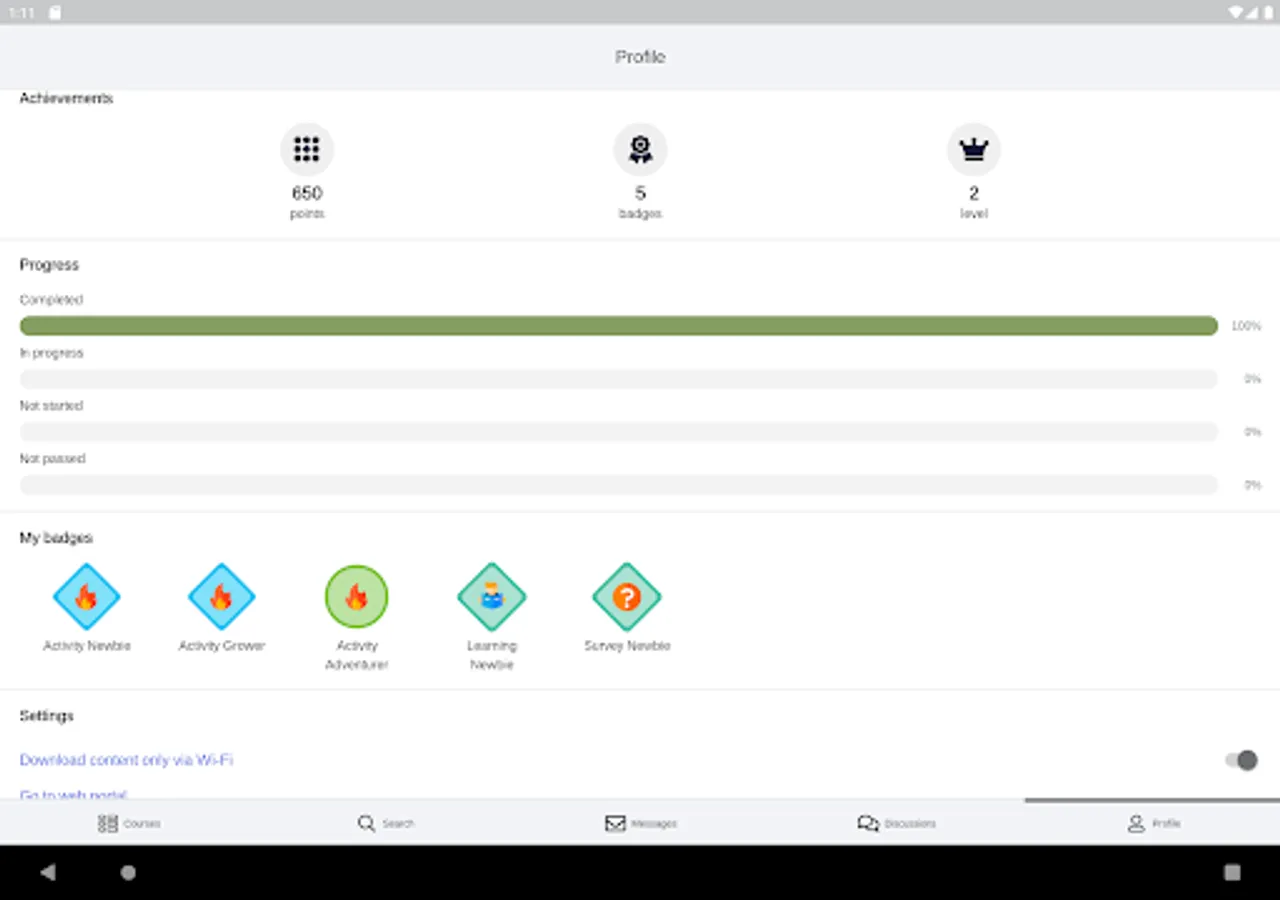Viewport: 1280px width, 900px height.
Task: Click the Settings heading
Action: [47, 716]
